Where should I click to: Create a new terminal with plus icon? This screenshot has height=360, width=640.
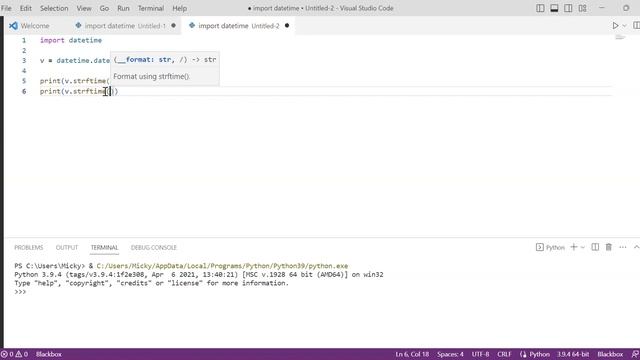pyautogui.click(x=574, y=247)
